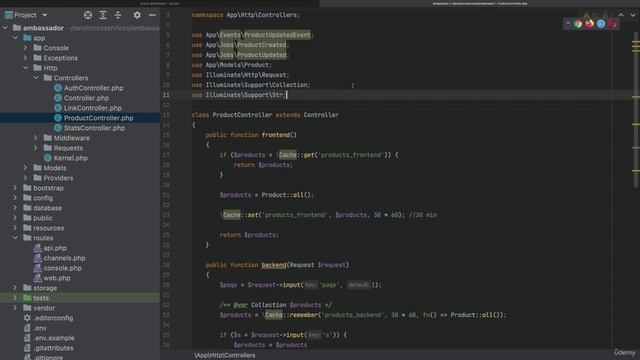Click the backend function name

pos(273,265)
